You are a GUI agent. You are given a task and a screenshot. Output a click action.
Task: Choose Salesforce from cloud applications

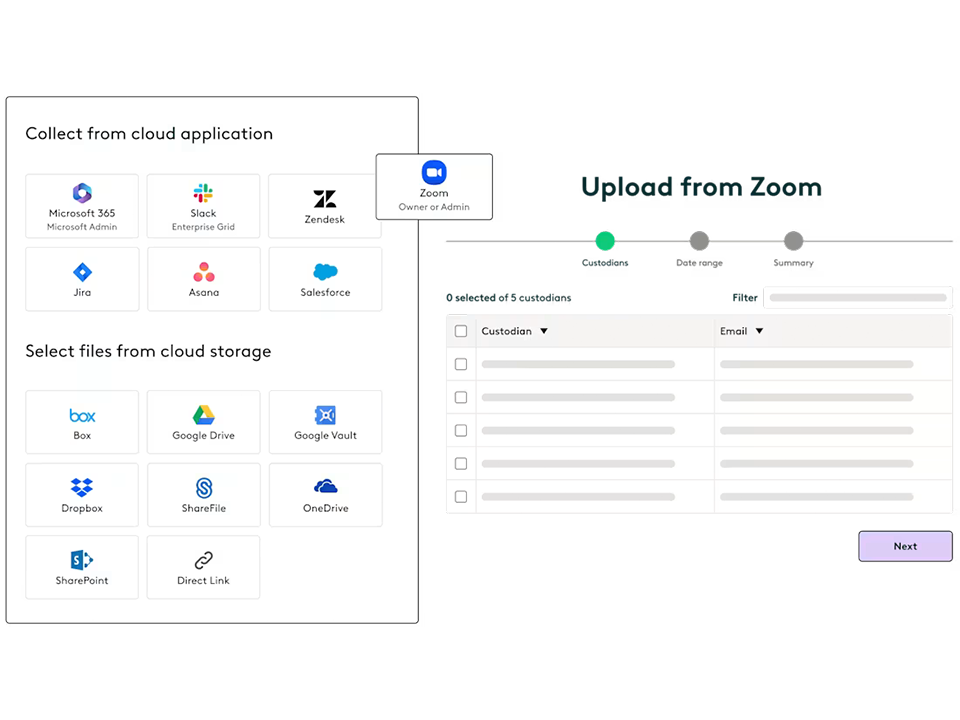[325, 279]
